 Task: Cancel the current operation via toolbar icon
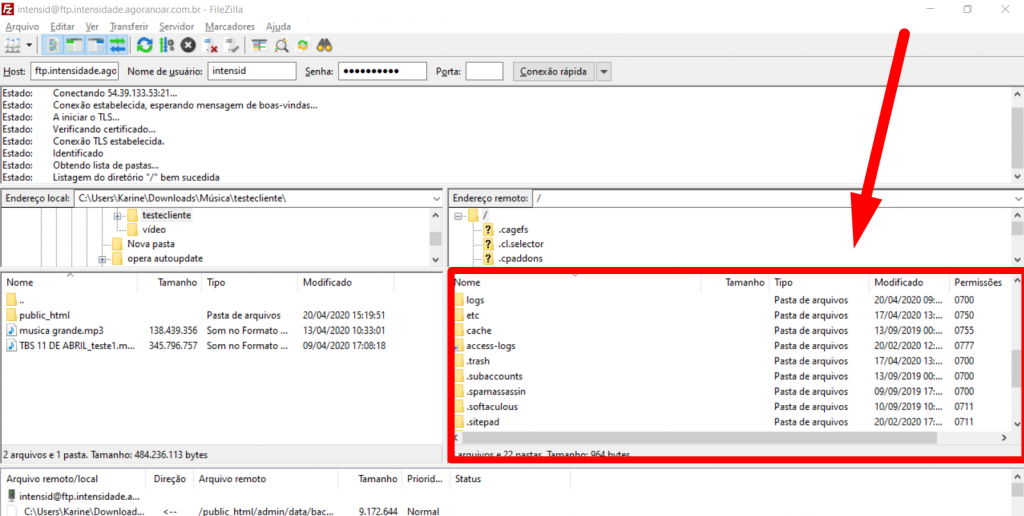pyautogui.click(x=188, y=45)
